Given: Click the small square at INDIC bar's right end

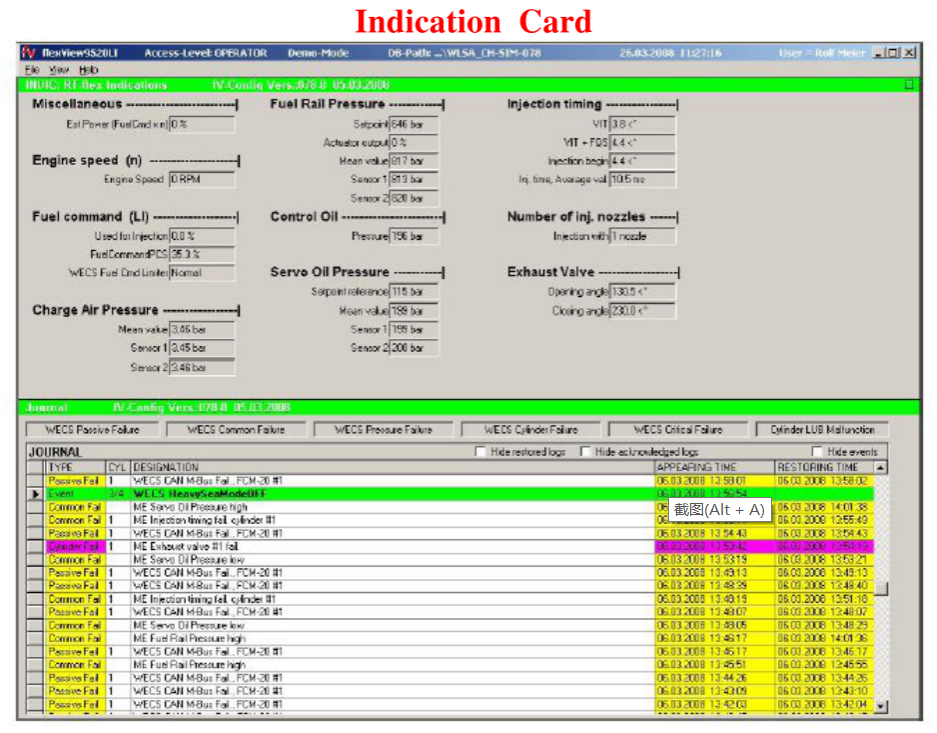Looking at the screenshot, I should click(x=908, y=85).
